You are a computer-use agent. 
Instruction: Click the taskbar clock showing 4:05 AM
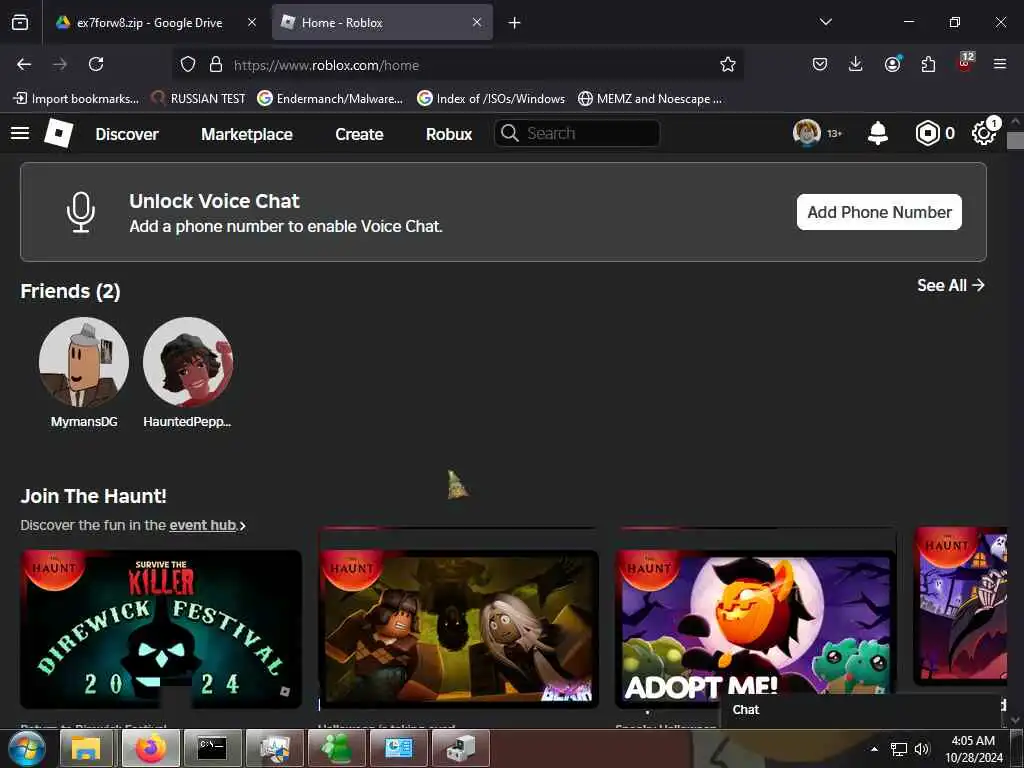973,749
